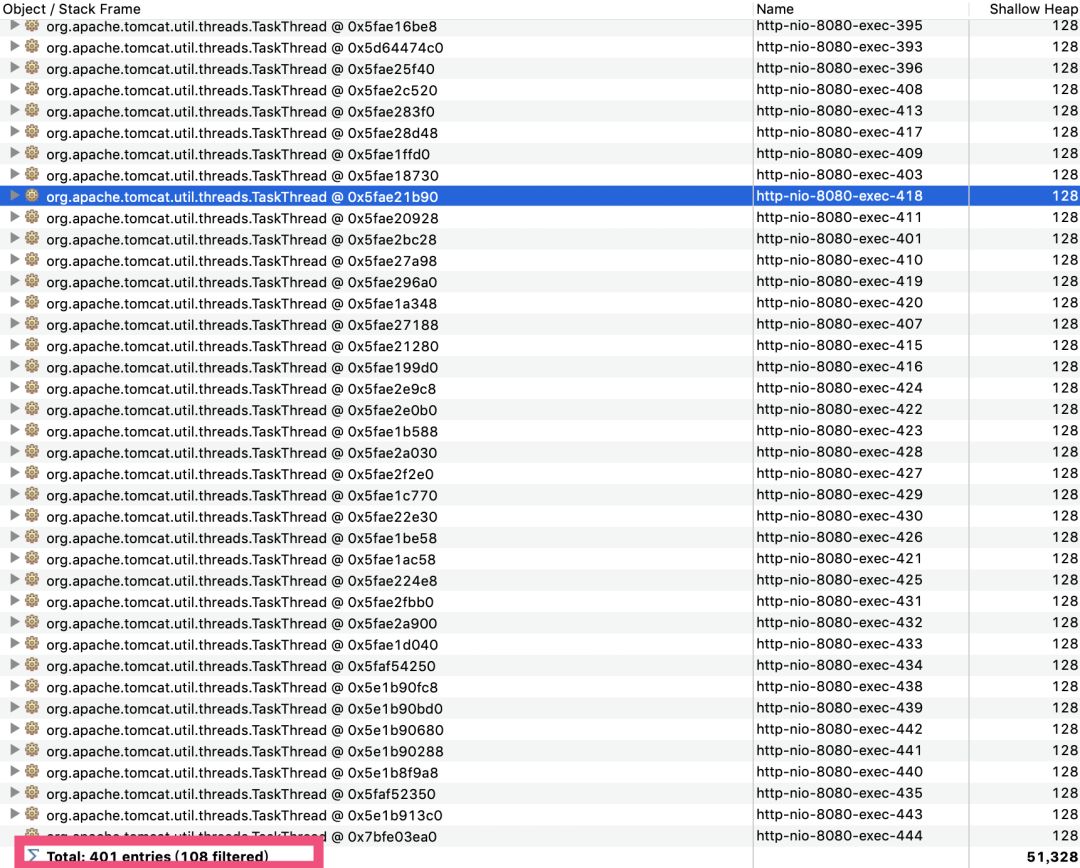Click thread icon of 0x5fae2fbb0 row
This screenshot has height=868, width=1080.
coord(32,601)
